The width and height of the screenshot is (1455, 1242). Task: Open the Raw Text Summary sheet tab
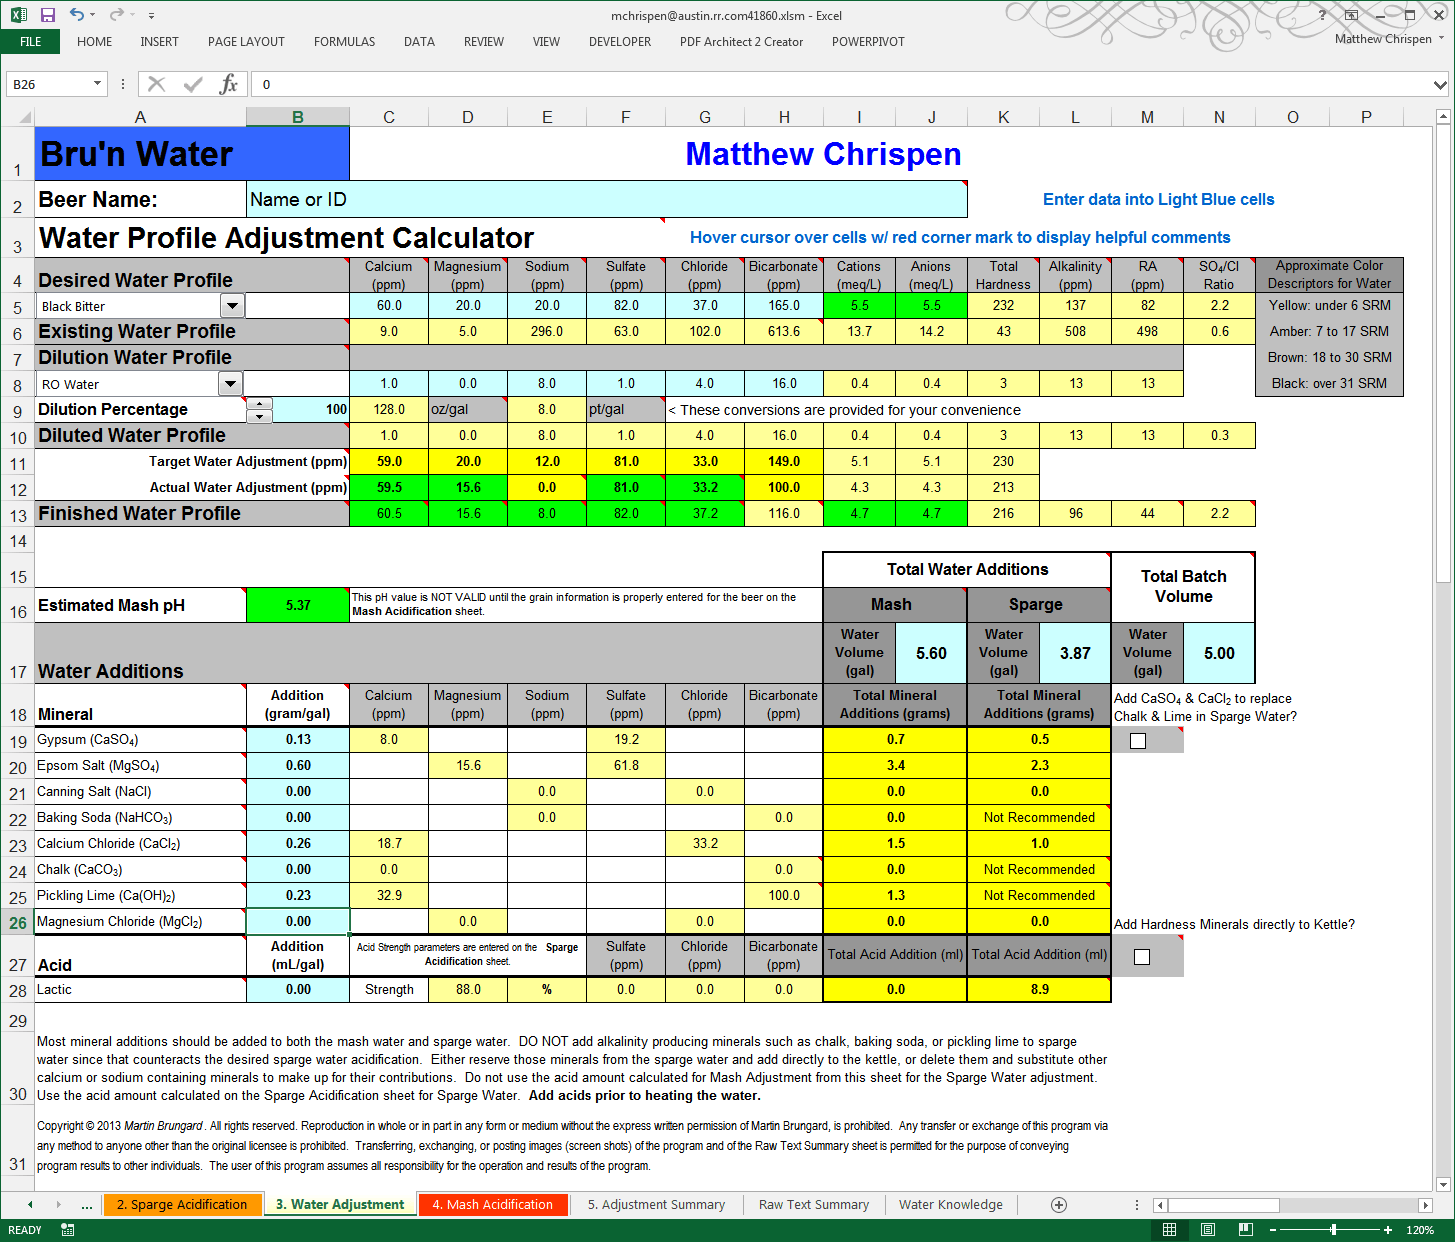coord(813,1204)
